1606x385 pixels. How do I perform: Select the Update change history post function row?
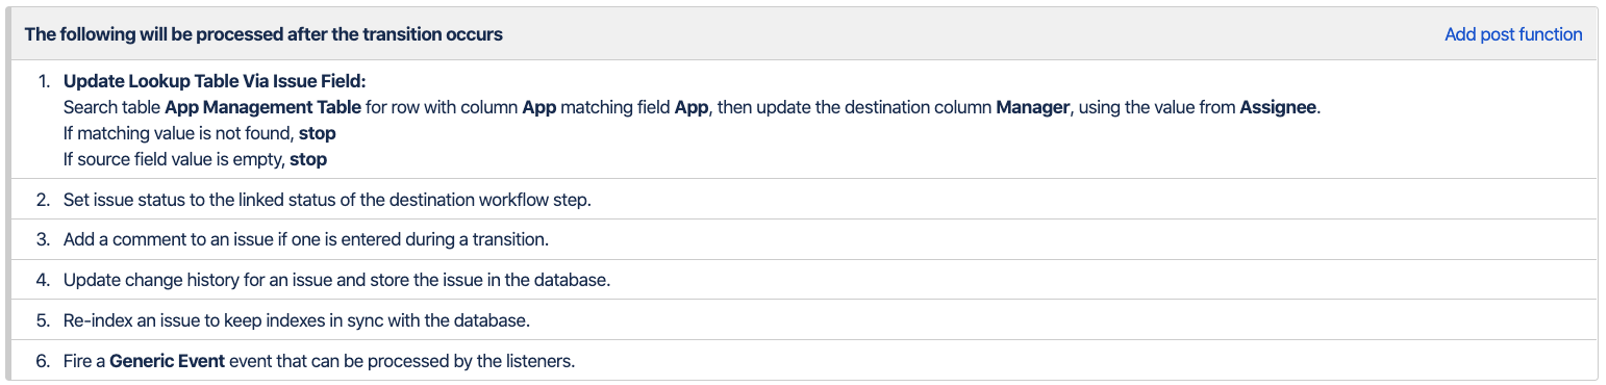tap(803, 280)
